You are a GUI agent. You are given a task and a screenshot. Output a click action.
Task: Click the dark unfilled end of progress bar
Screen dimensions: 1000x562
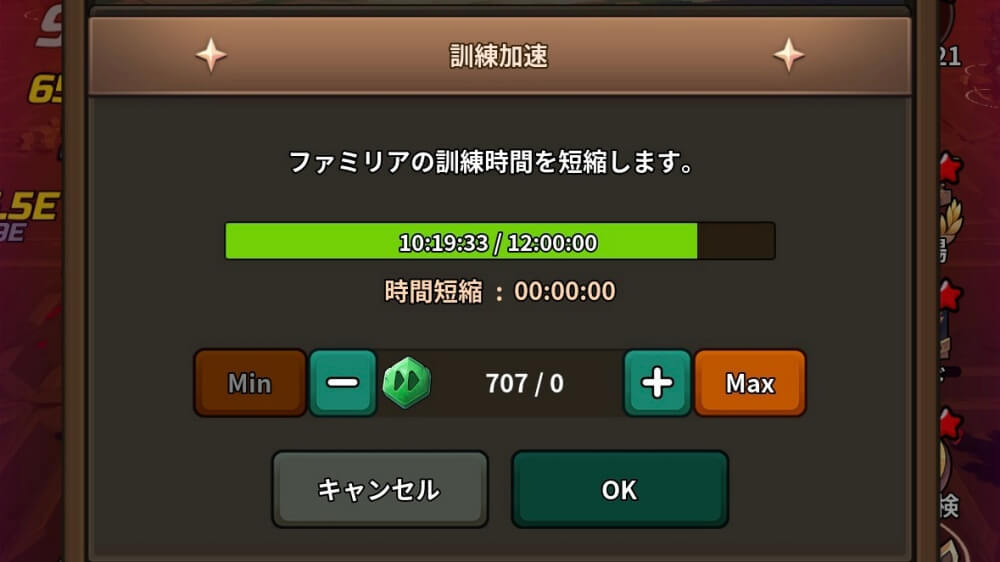(736, 241)
